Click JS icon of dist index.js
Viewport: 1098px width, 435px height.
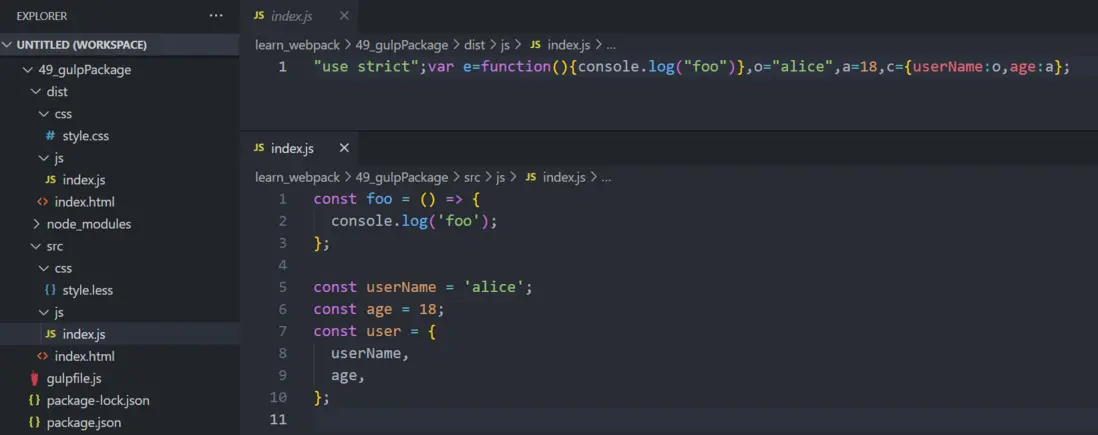pyautogui.click(x=50, y=180)
